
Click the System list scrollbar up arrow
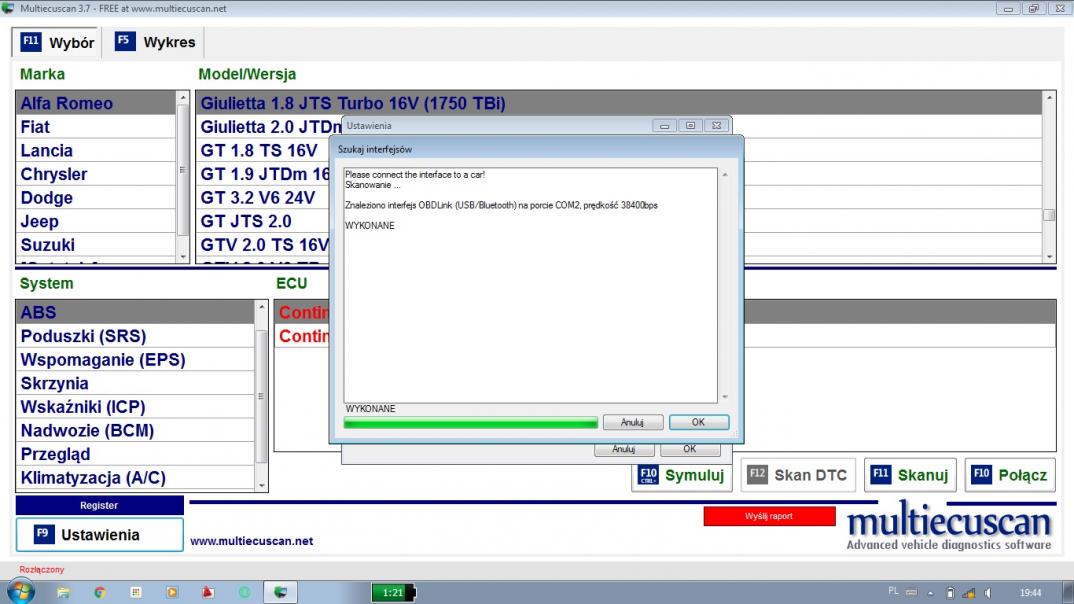coord(261,307)
